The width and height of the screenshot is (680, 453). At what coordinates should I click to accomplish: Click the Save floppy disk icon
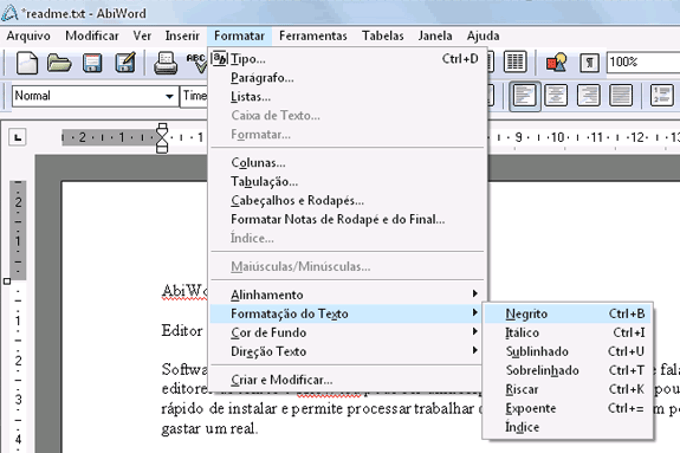[92, 63]
